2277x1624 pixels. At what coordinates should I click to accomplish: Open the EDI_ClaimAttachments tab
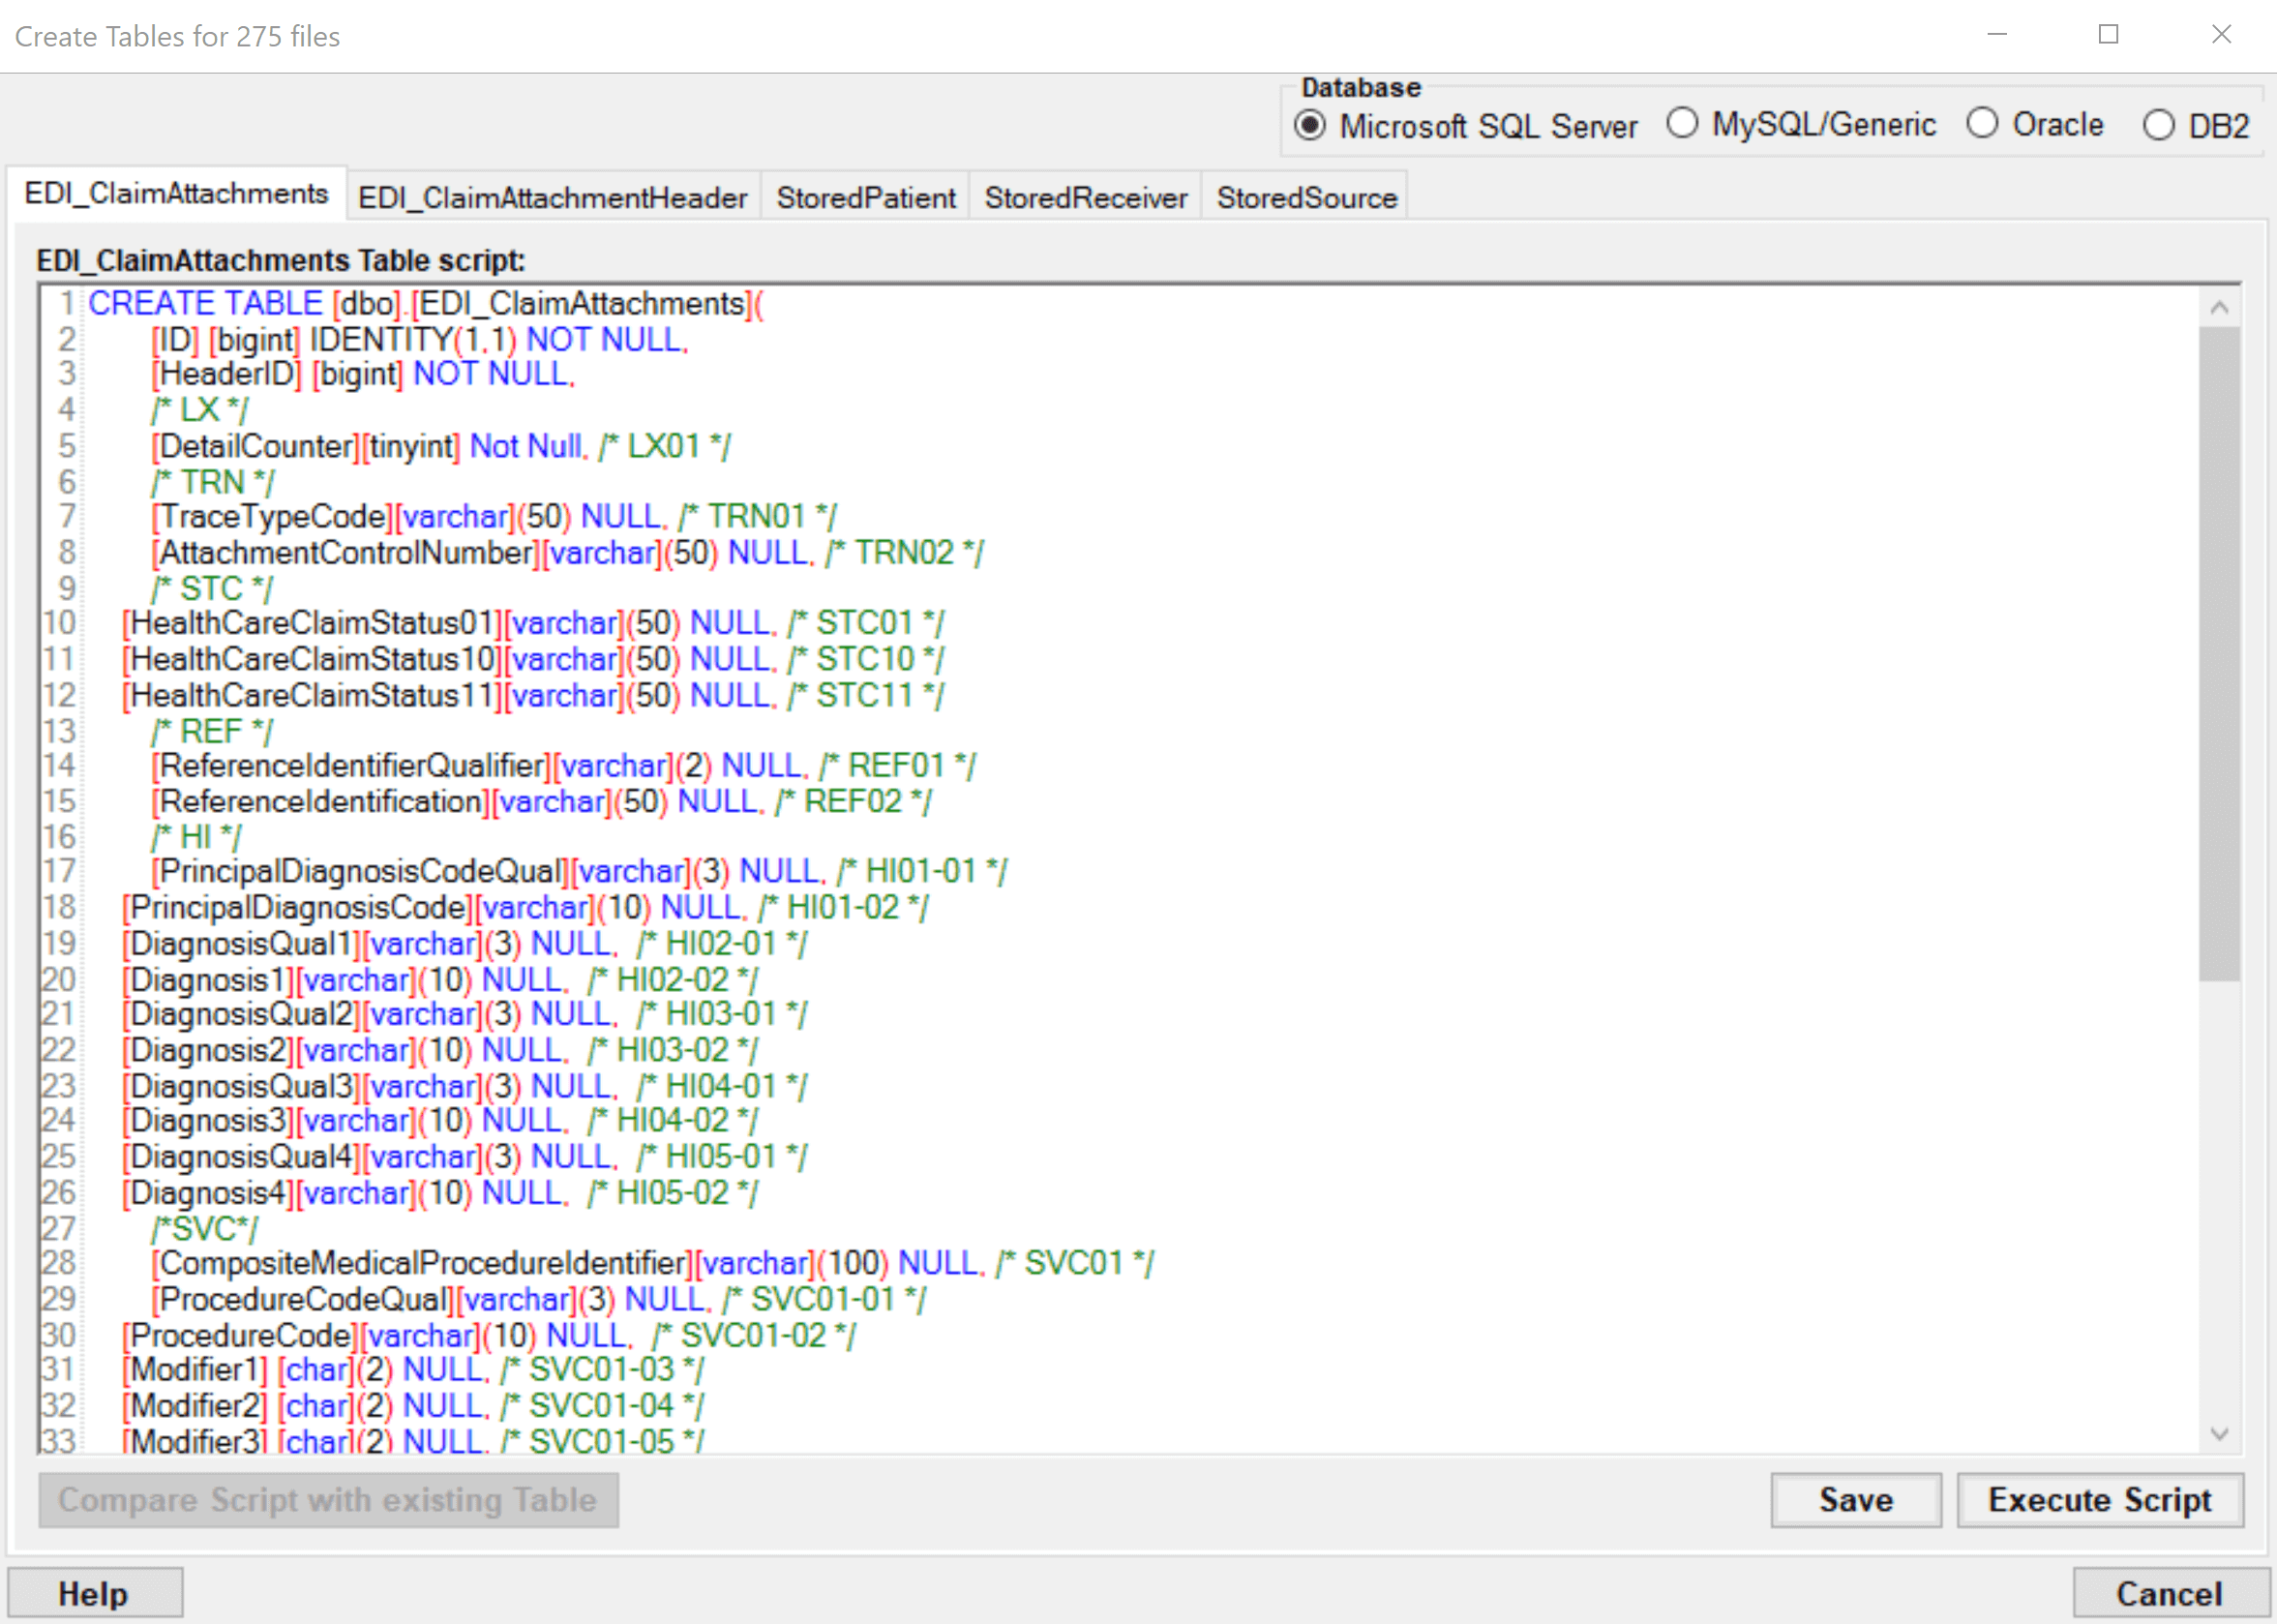pyautogui.click(x=176, y=194)
